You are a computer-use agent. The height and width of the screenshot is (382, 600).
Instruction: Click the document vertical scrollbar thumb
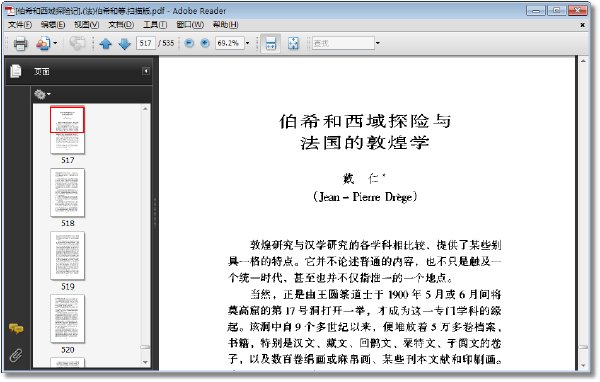pyautogui.click(x=583, y=347)
